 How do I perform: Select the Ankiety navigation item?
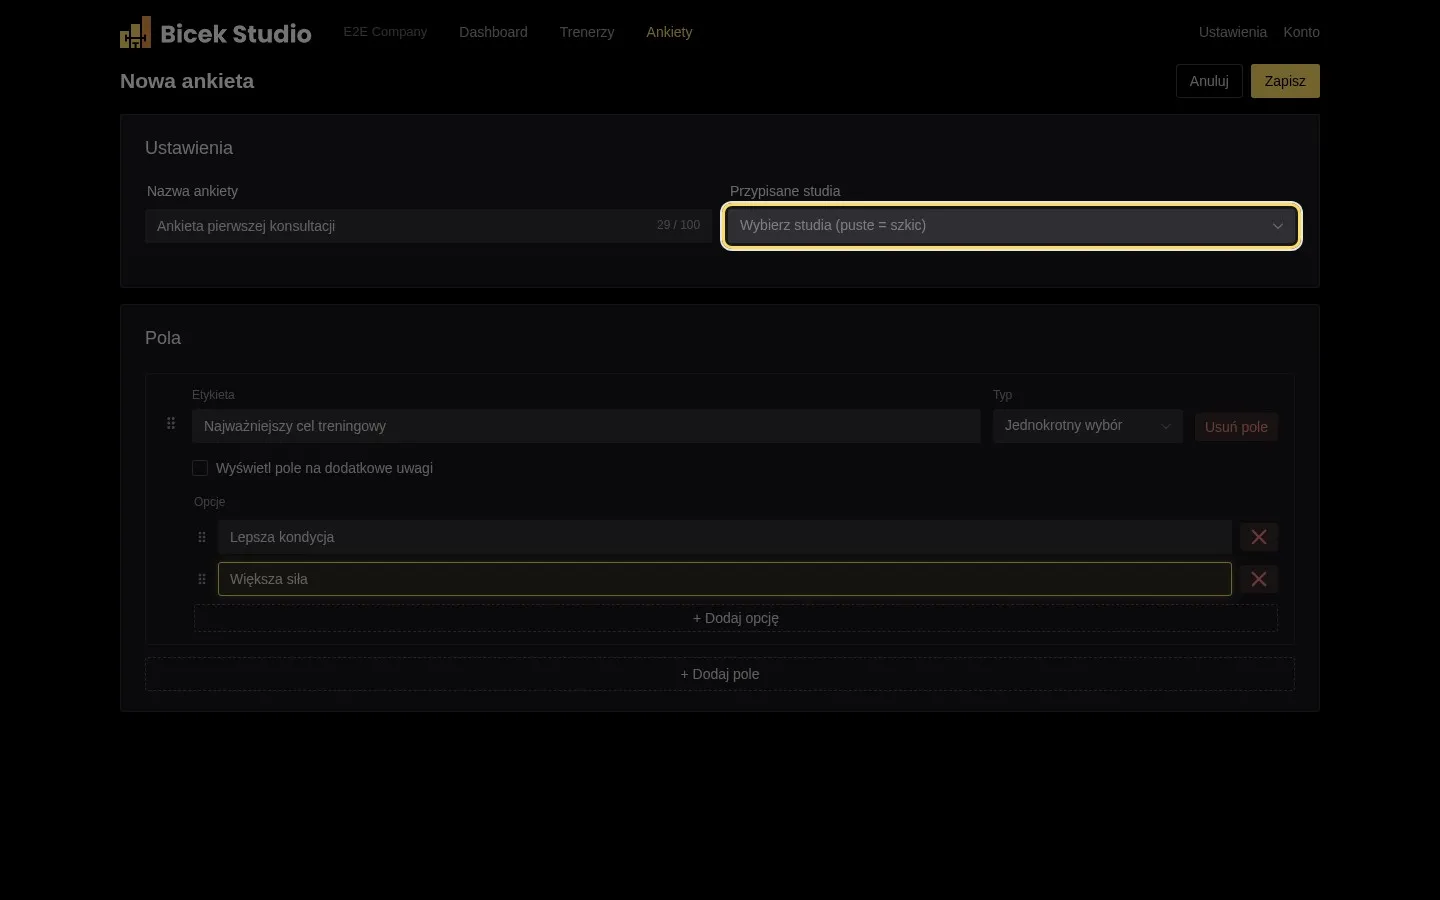669,32
